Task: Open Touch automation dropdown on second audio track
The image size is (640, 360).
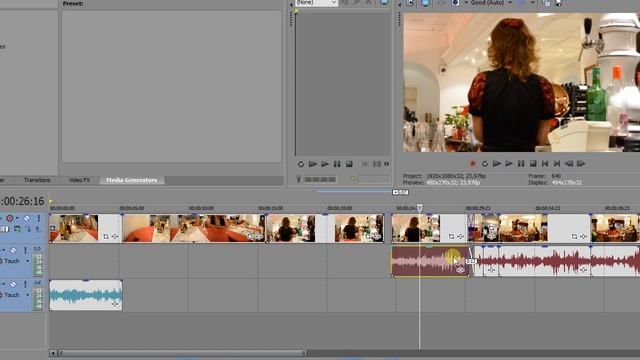Action: [28, 295]
